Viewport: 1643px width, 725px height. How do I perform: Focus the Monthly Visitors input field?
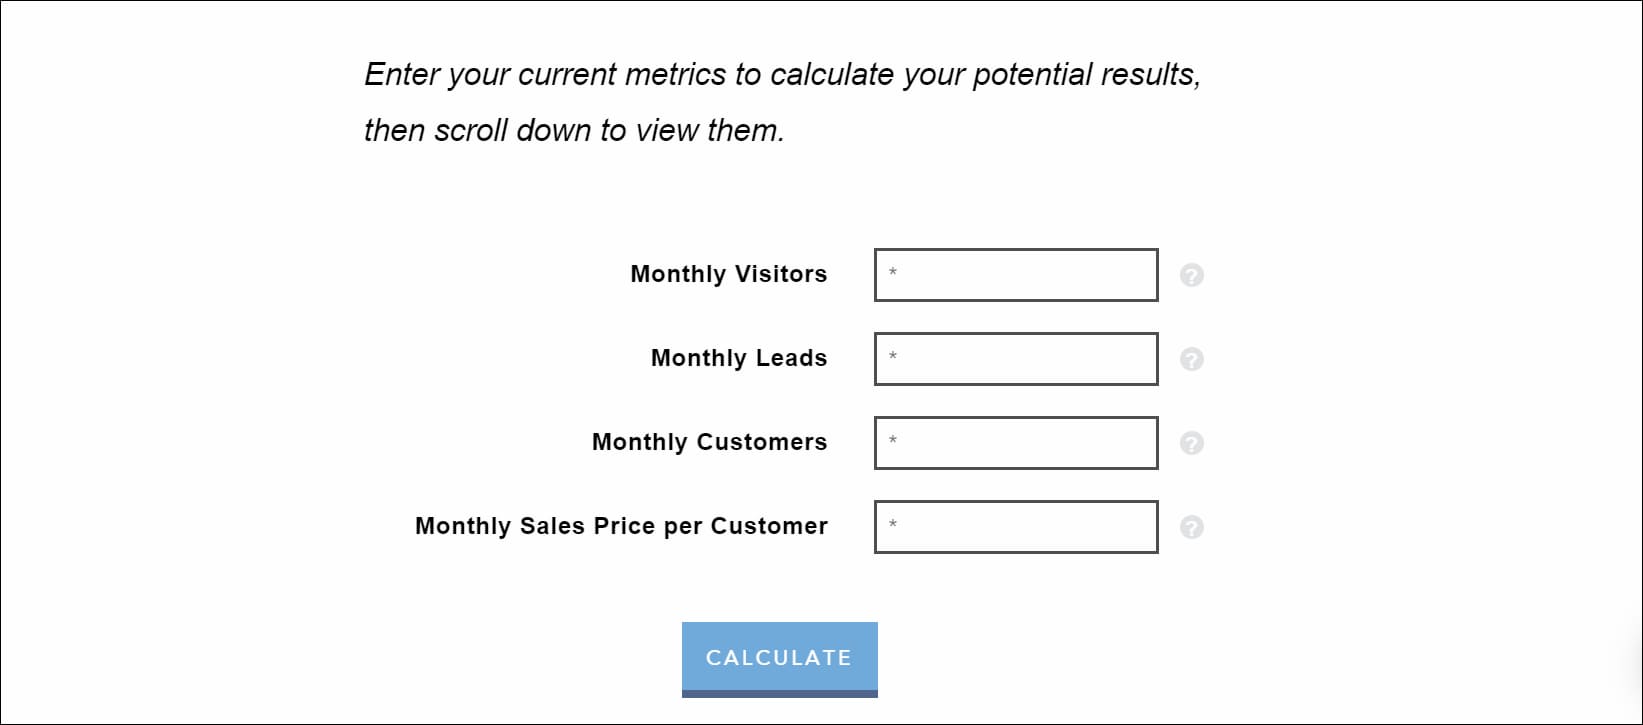click(1016, 275)
